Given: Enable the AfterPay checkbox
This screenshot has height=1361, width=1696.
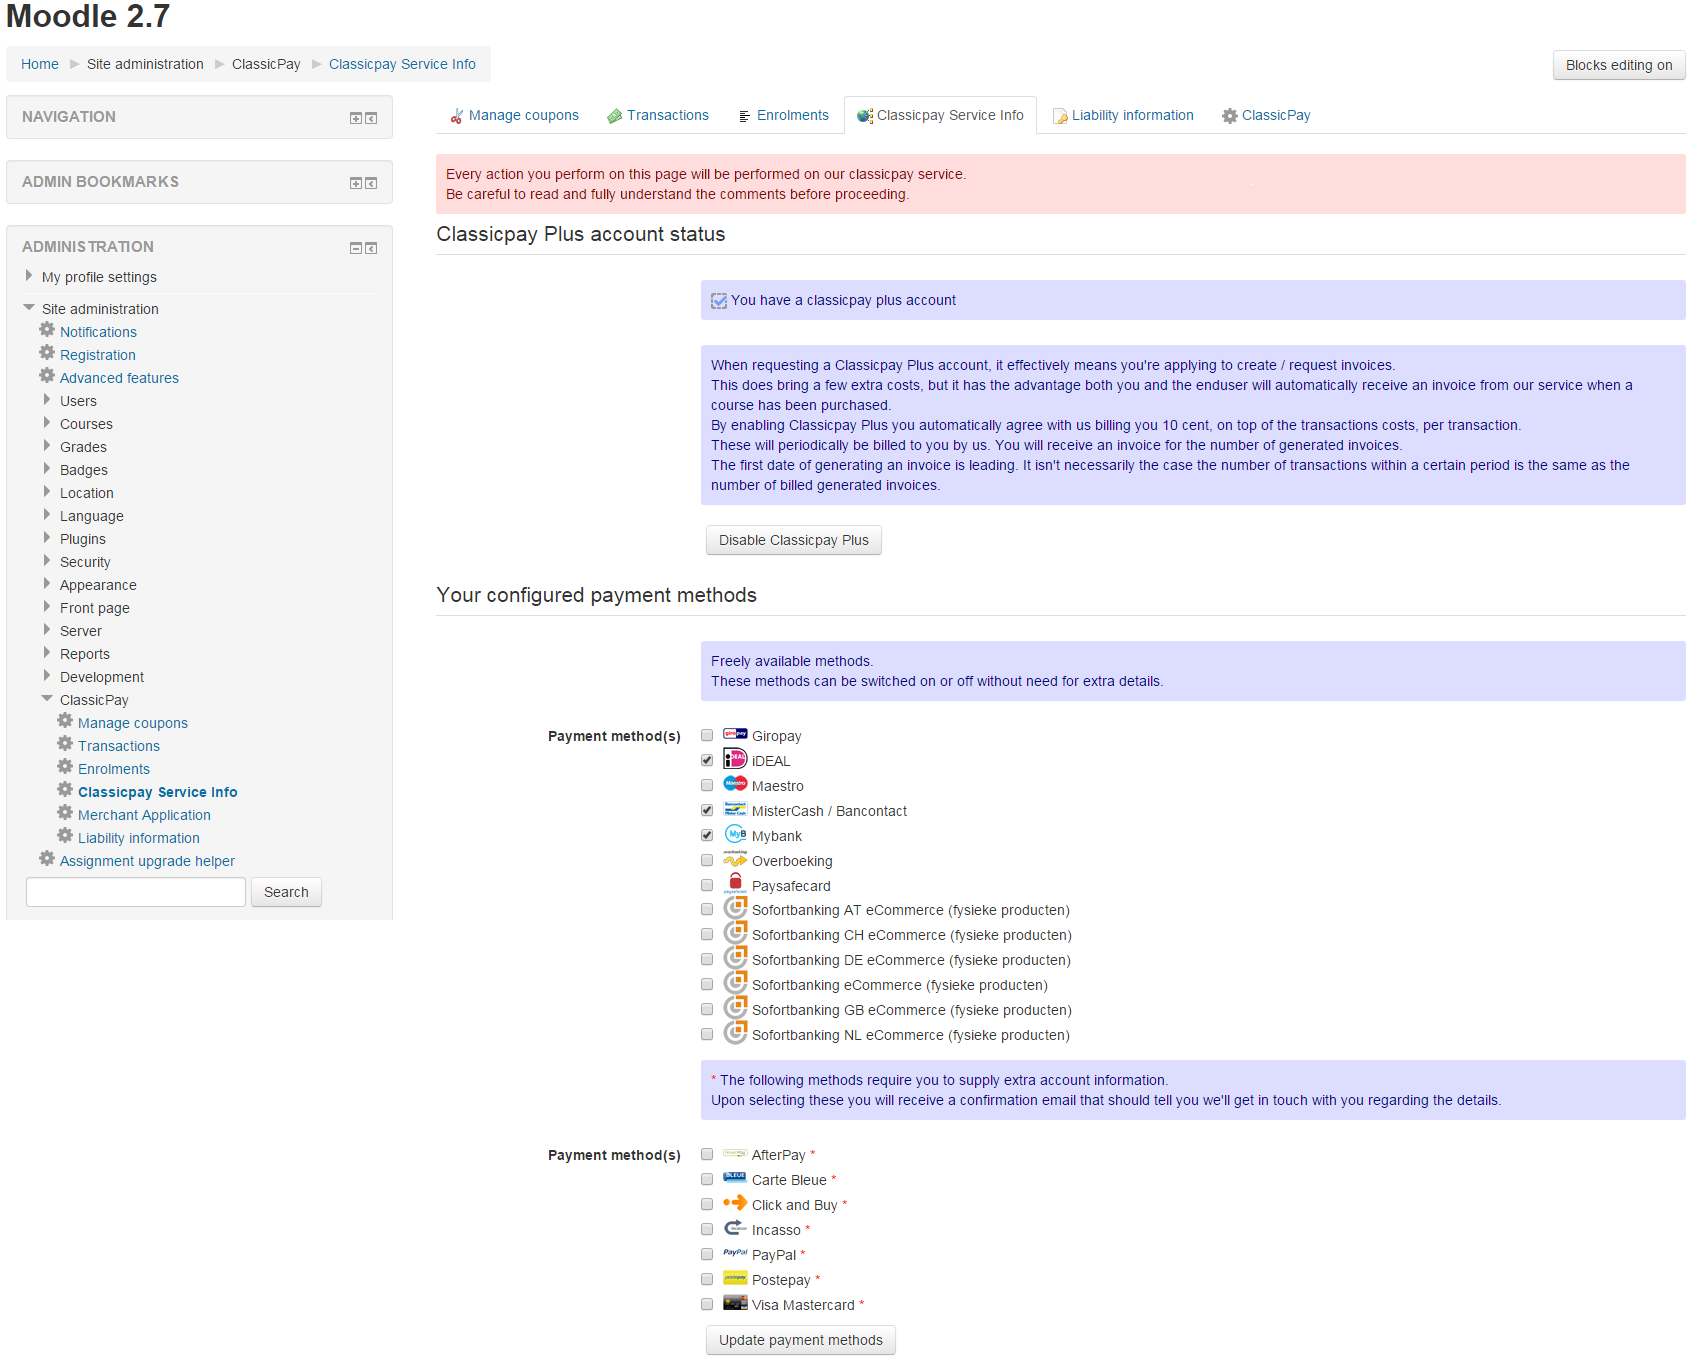Looking at the screenshot, I should click(707, 1155).
